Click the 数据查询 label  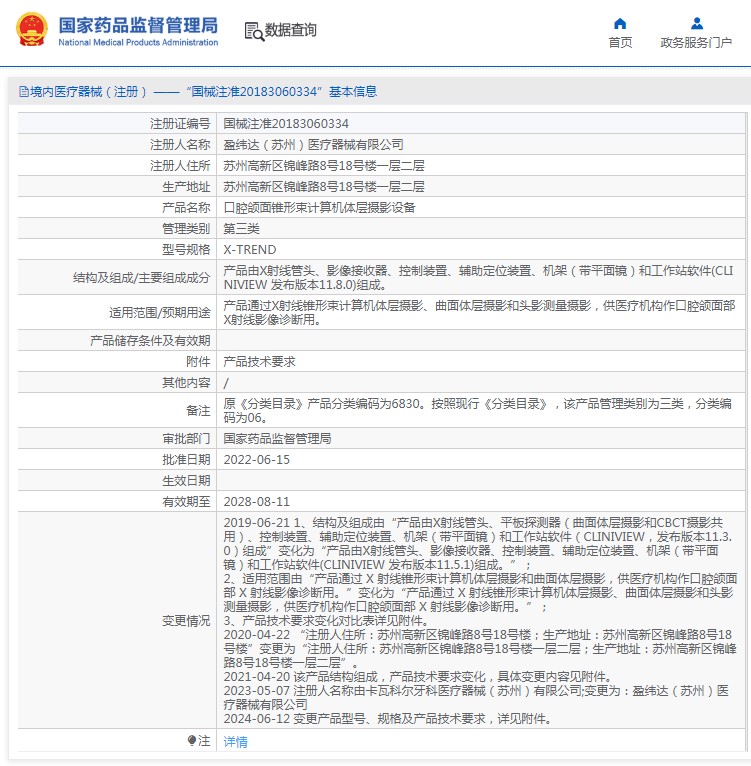coord(290,30)
